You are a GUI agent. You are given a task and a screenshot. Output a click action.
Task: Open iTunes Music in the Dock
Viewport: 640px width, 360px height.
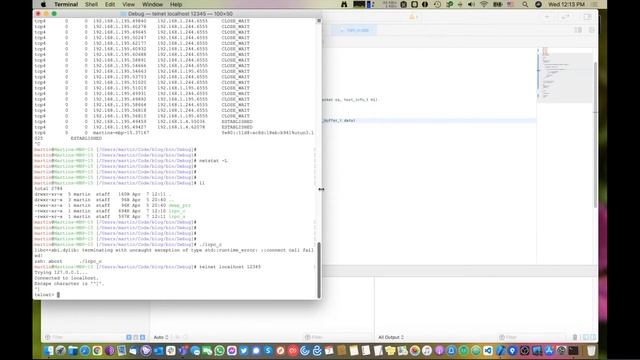coord(427,351)
